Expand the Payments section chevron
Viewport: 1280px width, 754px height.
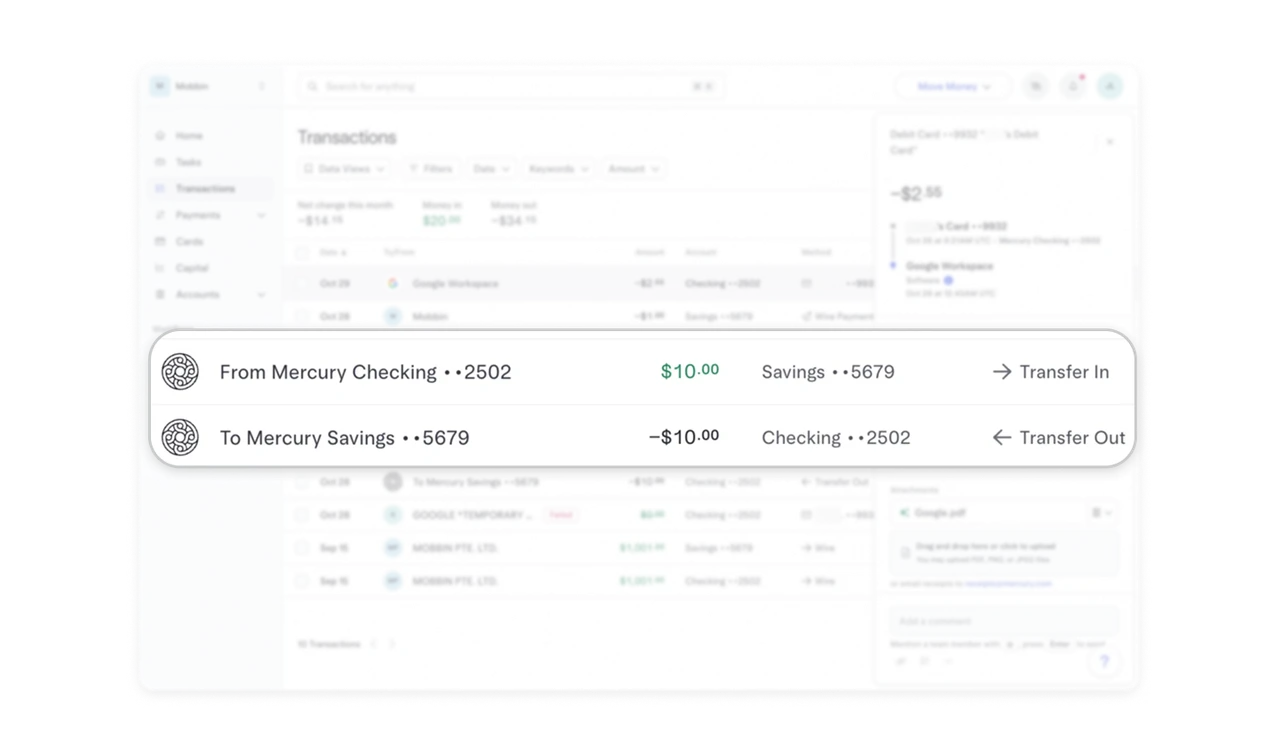[x=261, y=215]
